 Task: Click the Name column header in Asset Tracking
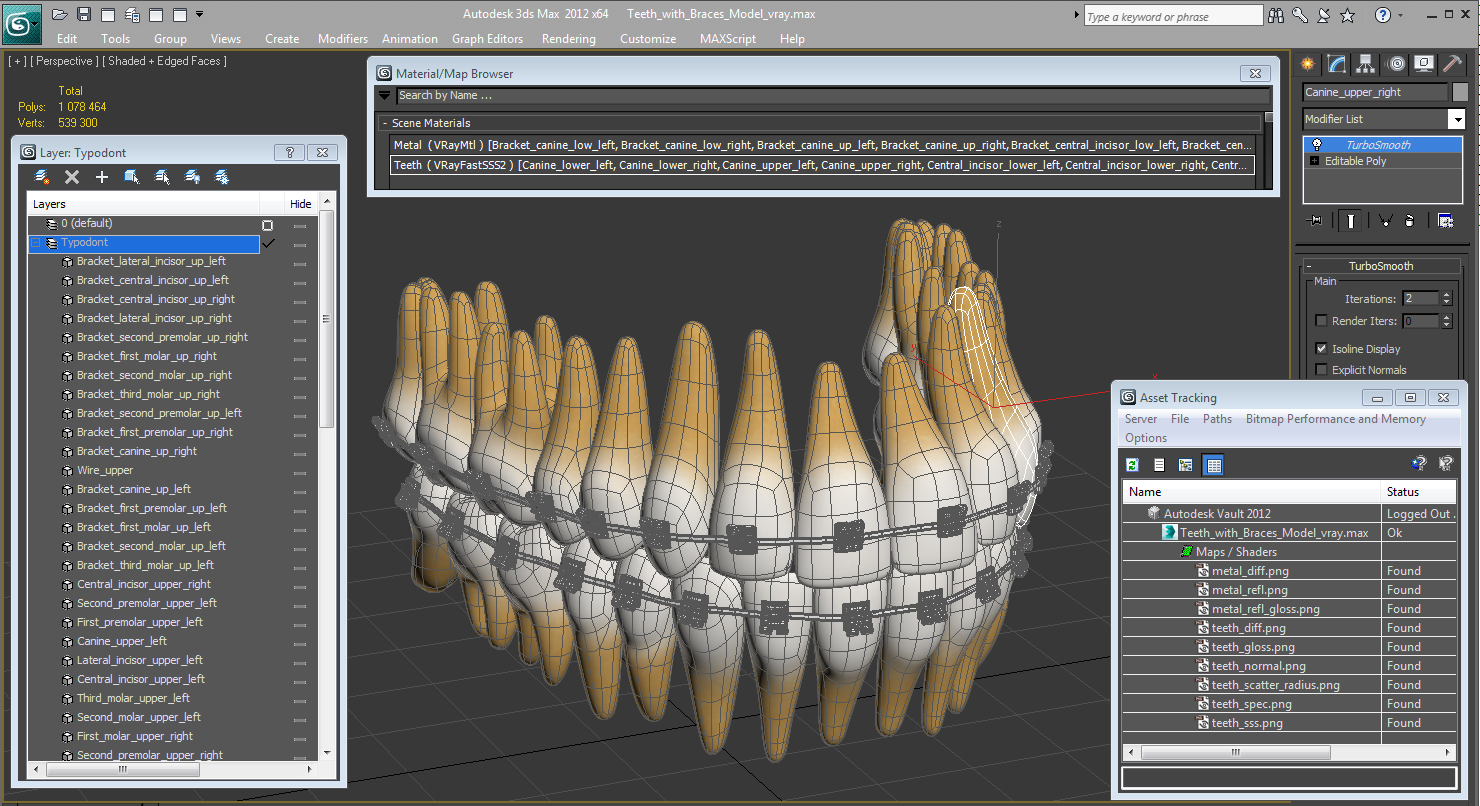[1251, 492]
